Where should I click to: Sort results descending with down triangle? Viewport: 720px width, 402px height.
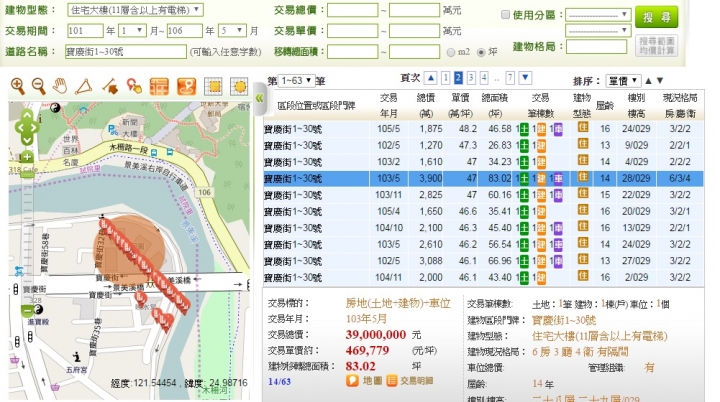[x=660, y=81]
